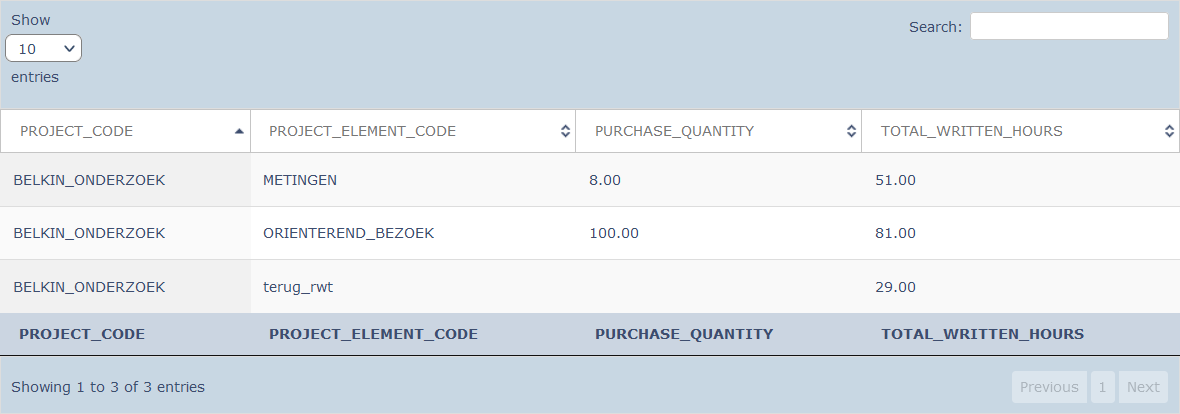1180x414 pixels.
Task: Select page 1 in pagination
Action: (1103, 387)
